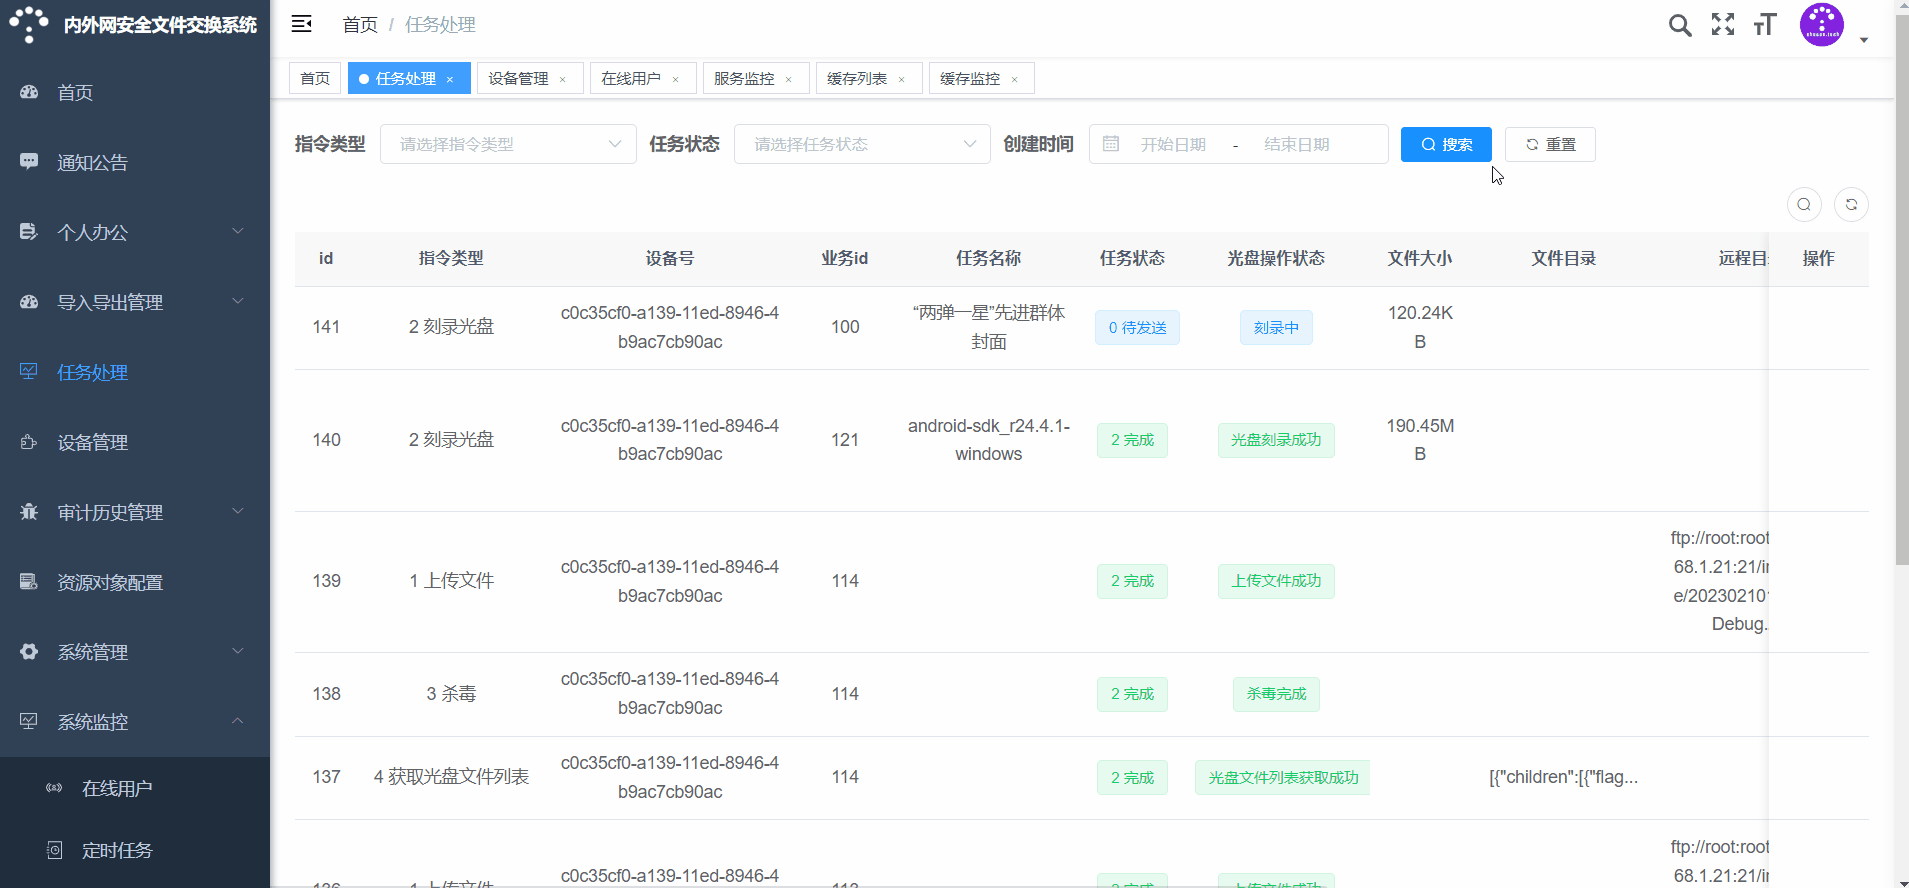Close the 在线用户 tab
Image resolution: width=1909 pixels, height=888 pixels.
[x=676, y=79]
